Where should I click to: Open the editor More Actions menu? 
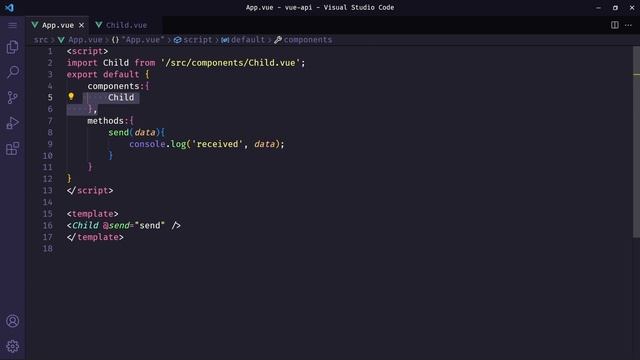628,25
